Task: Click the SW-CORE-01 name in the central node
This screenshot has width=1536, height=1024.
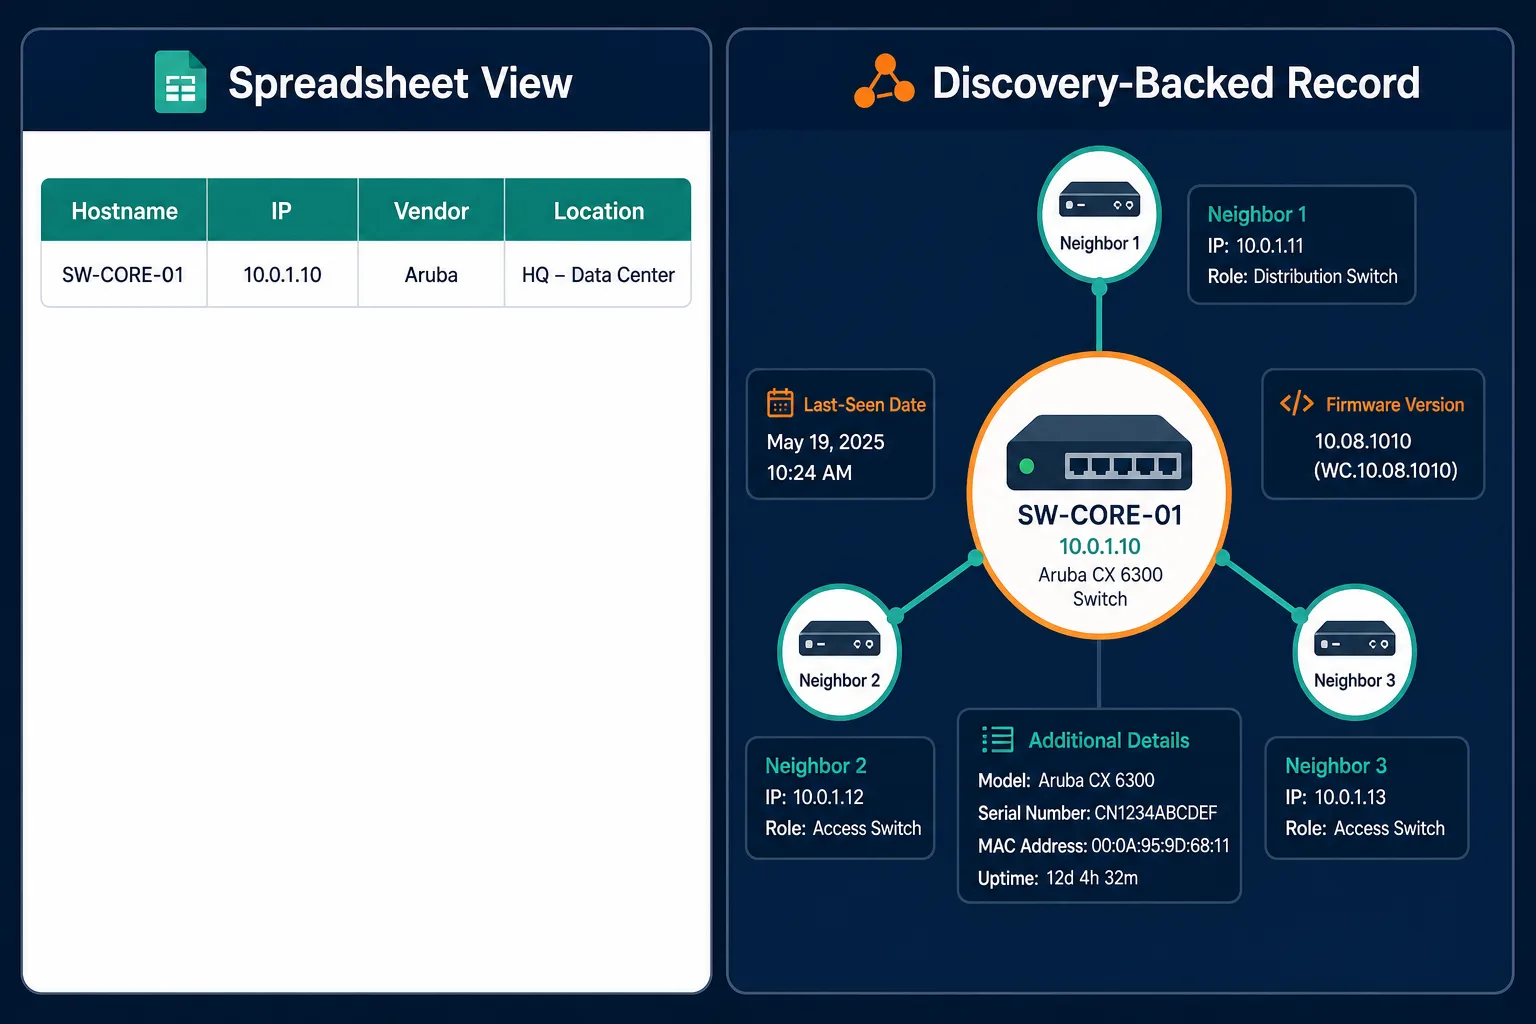Action: (x=1100, y=515)
